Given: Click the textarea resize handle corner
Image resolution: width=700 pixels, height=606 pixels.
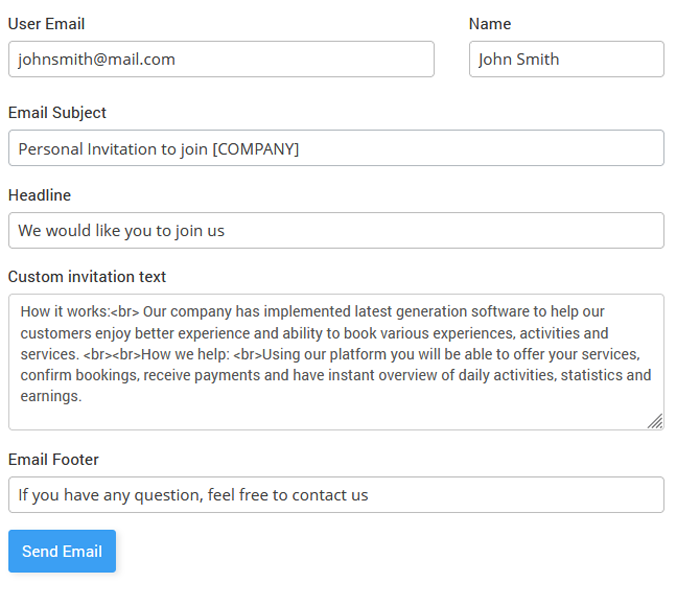Looking at the screenshot, I should (x=655, y=422).
